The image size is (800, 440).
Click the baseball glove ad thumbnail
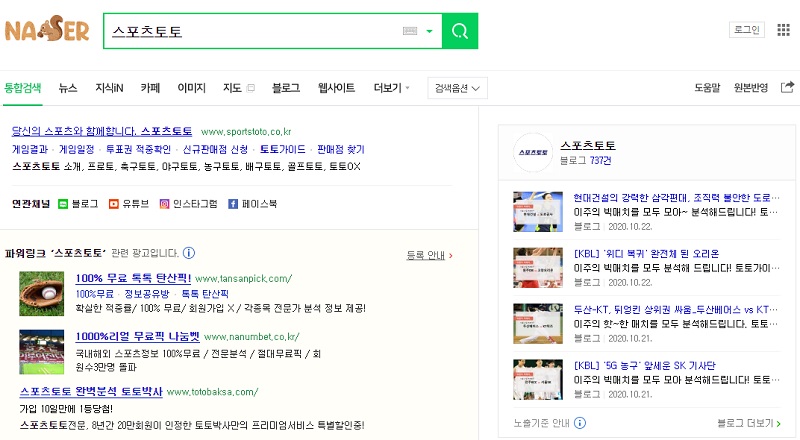[x=41, y=294]
